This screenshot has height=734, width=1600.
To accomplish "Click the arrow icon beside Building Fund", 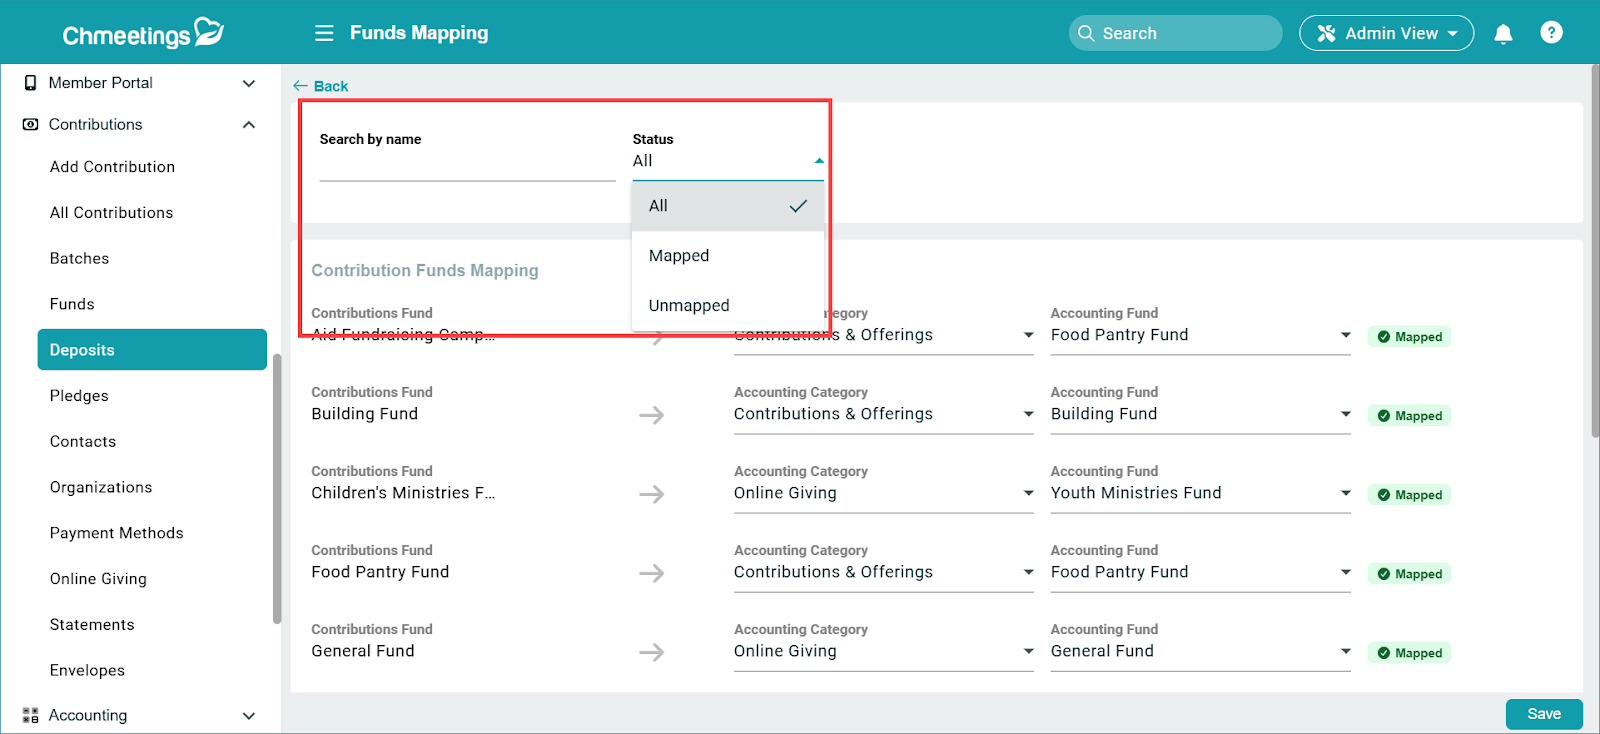I will click(652, 415).
